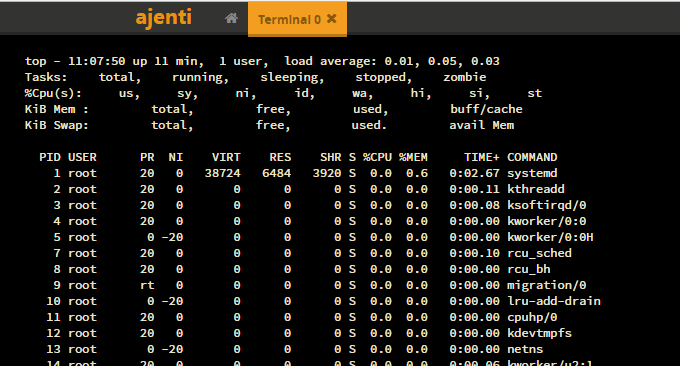Image resolution: width=680 pixels, height=366 pixels.
Task: Select the ksoftirqd/0 process name
Action: coord(546,205)
